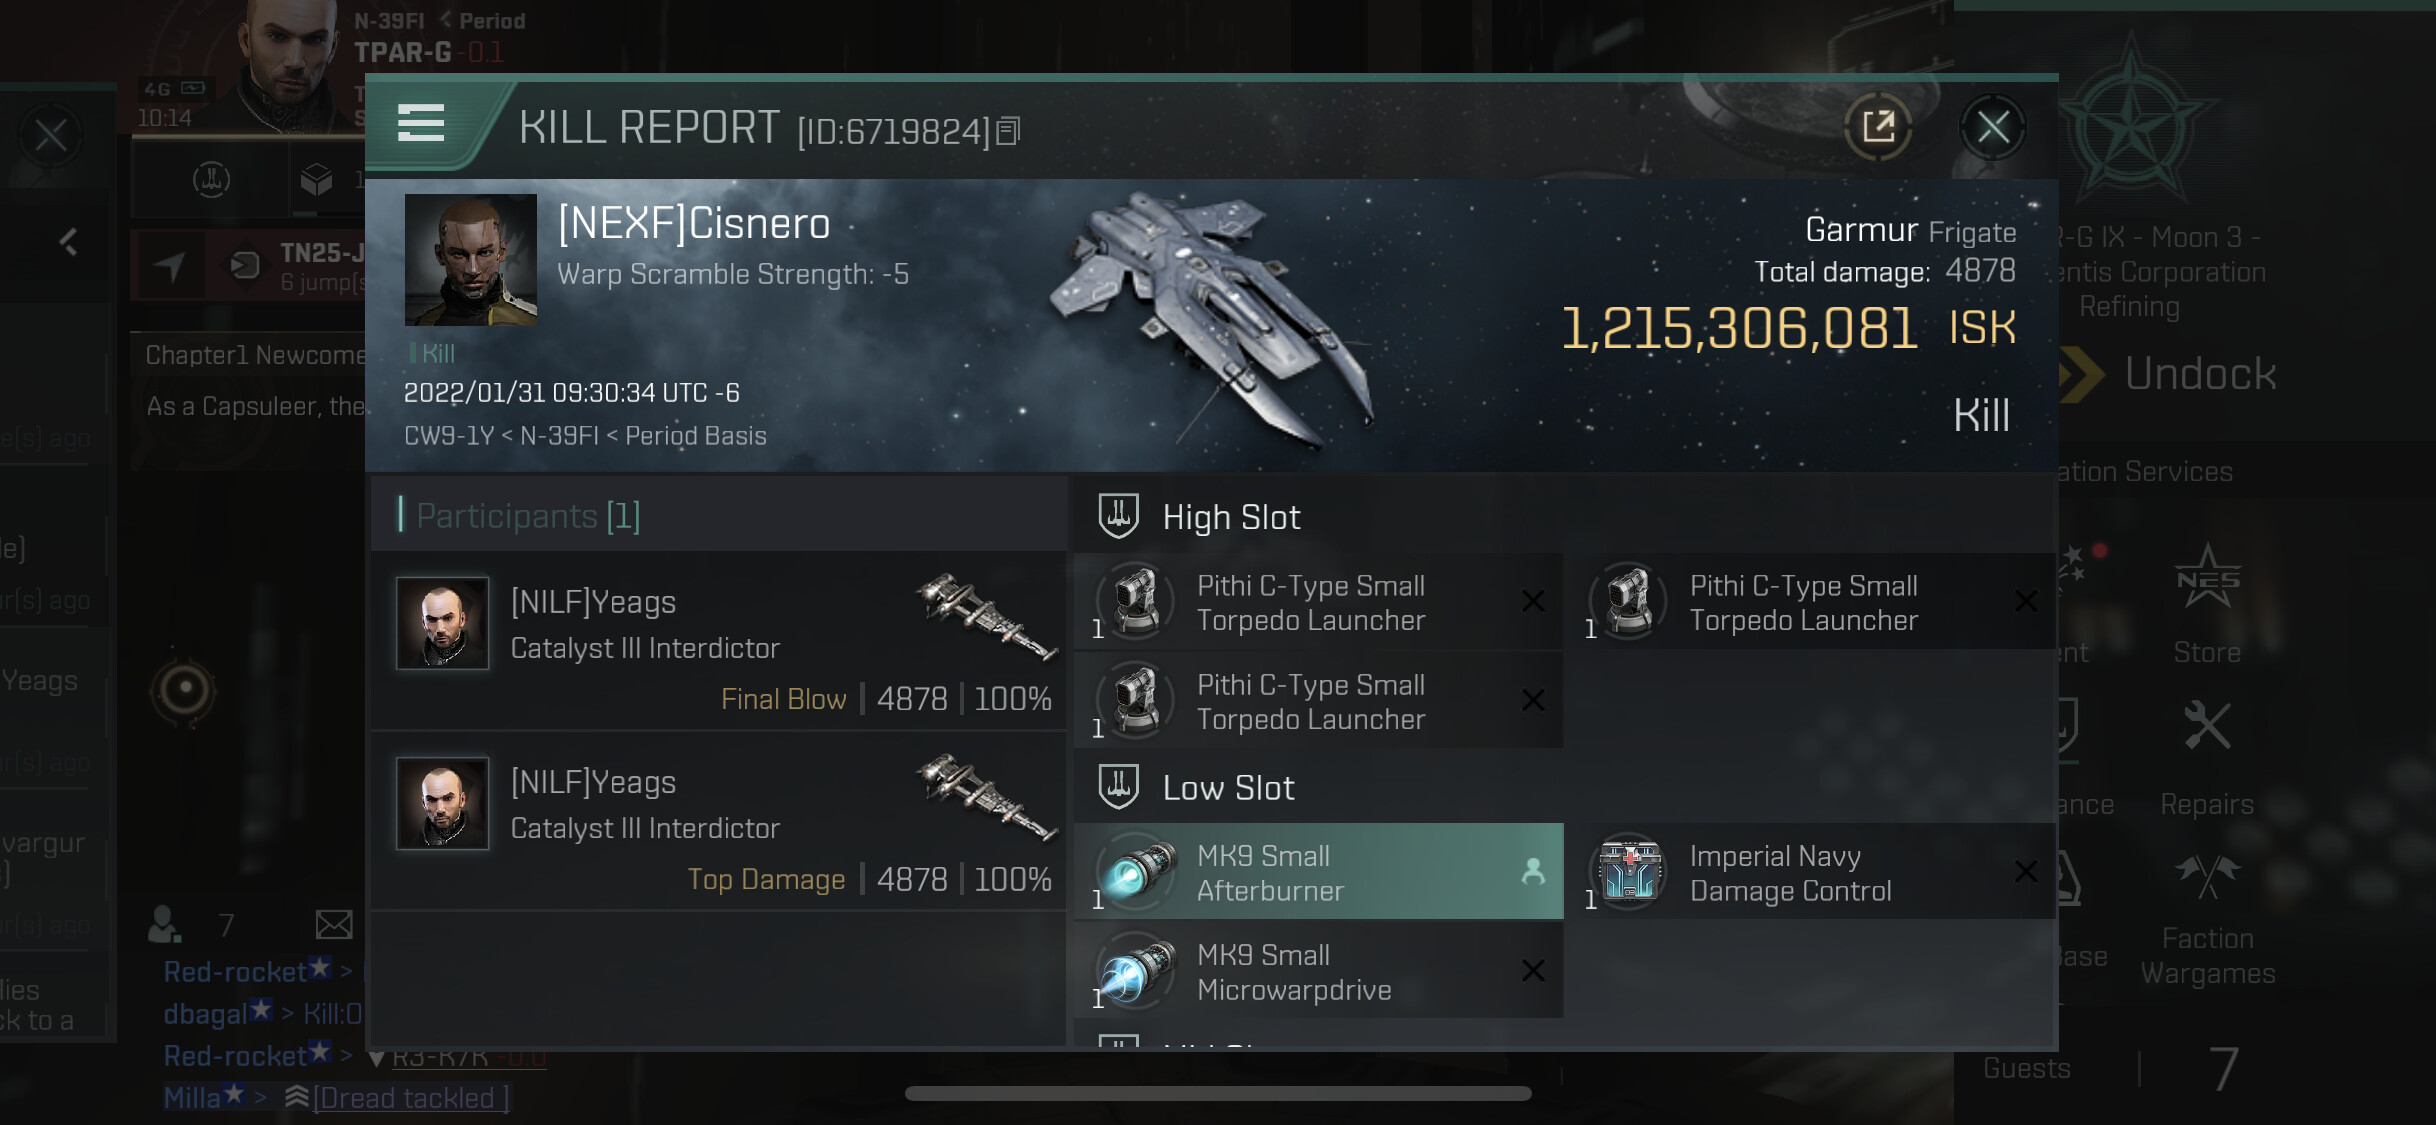
Task: Close the kill report window
Action: pyautogui.click(x=1992, y=127)
